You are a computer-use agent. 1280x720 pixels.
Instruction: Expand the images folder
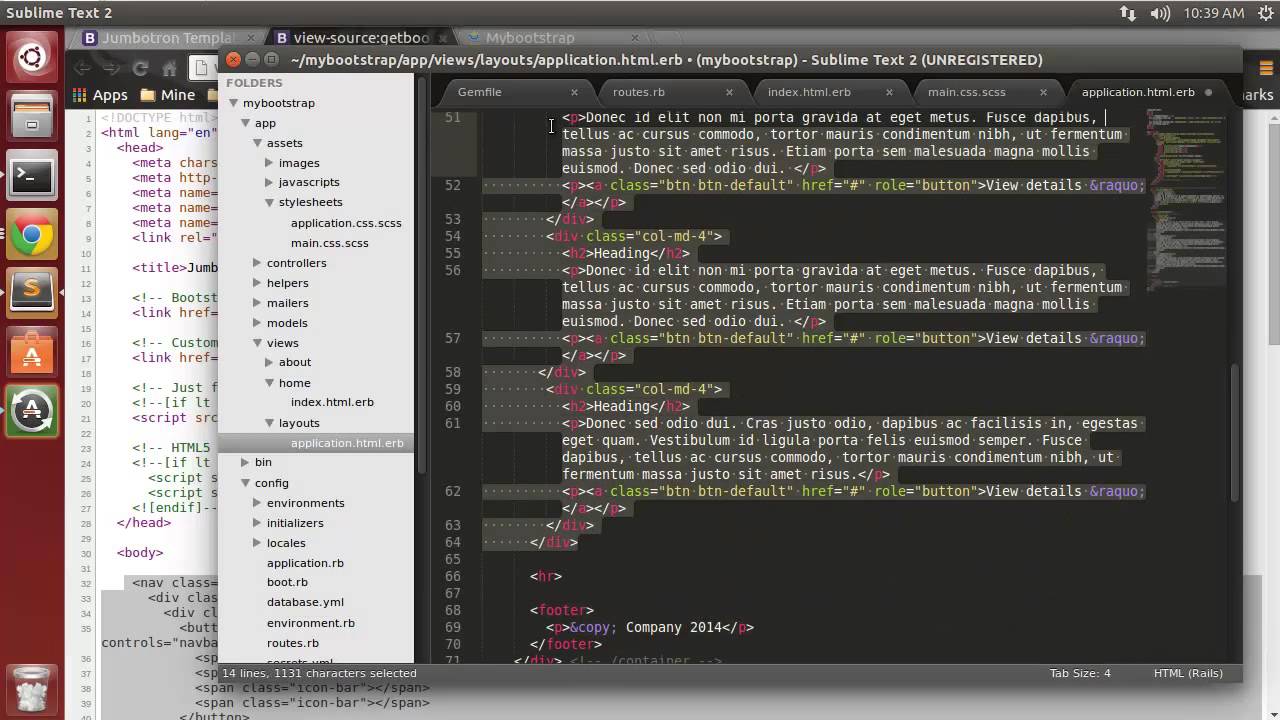click(270, 163)
